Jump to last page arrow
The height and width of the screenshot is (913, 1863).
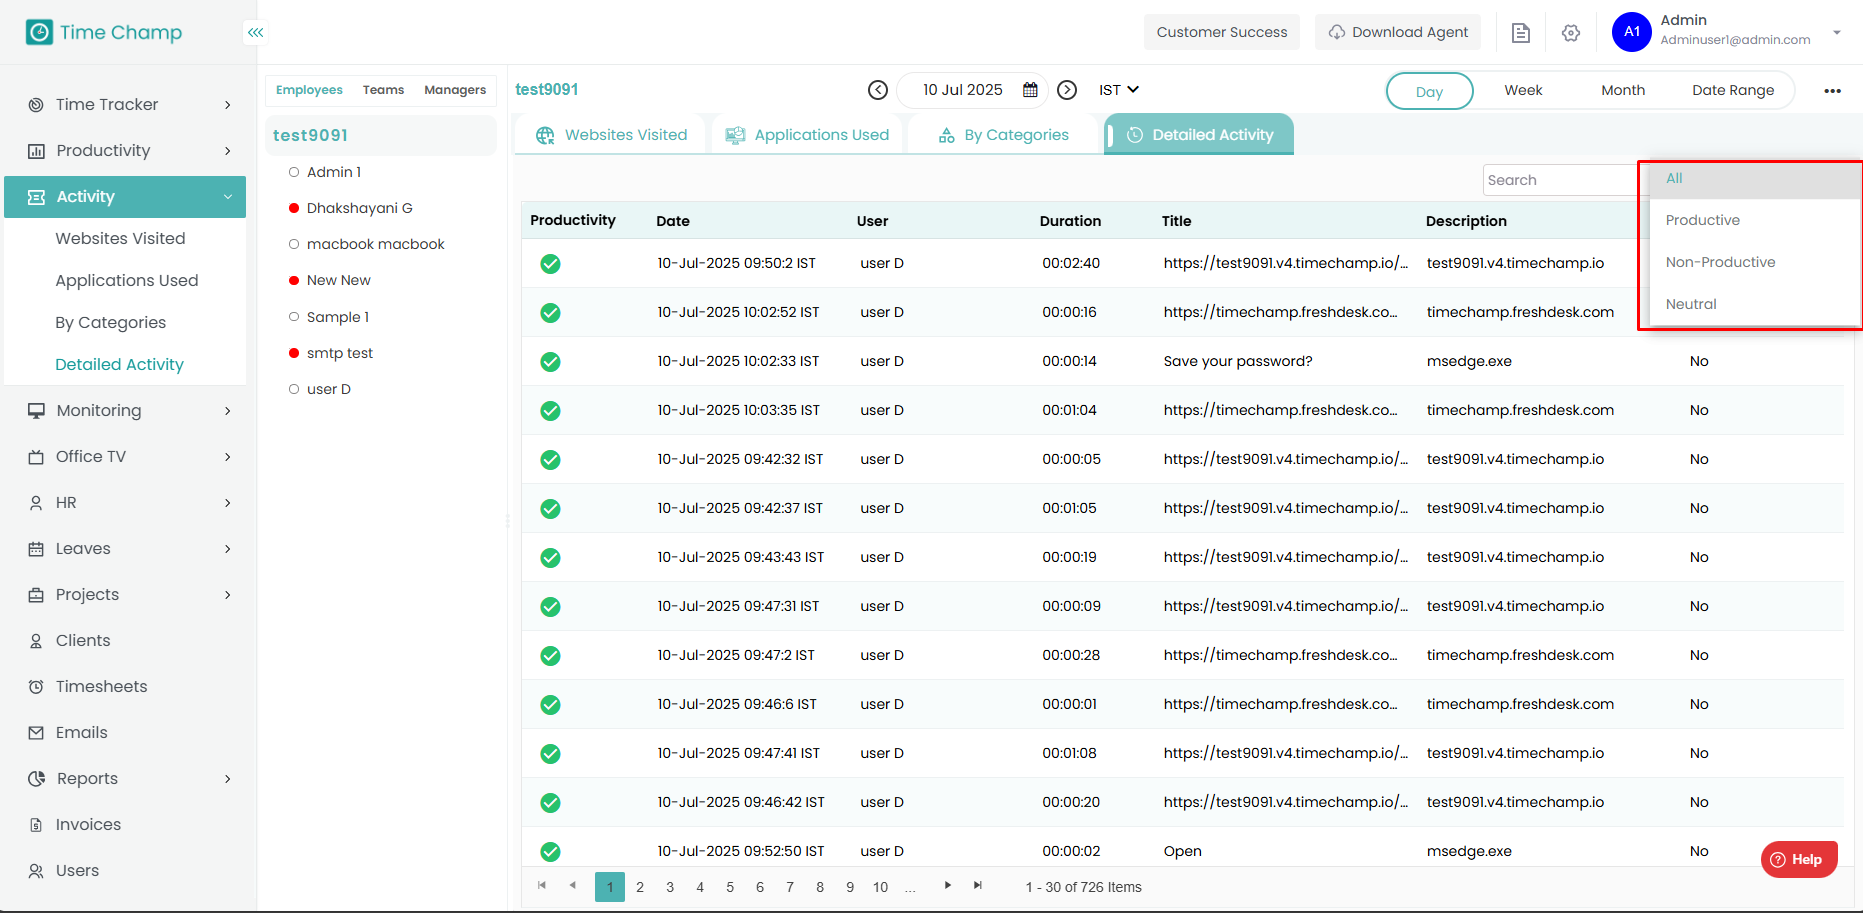click(977, 885)
